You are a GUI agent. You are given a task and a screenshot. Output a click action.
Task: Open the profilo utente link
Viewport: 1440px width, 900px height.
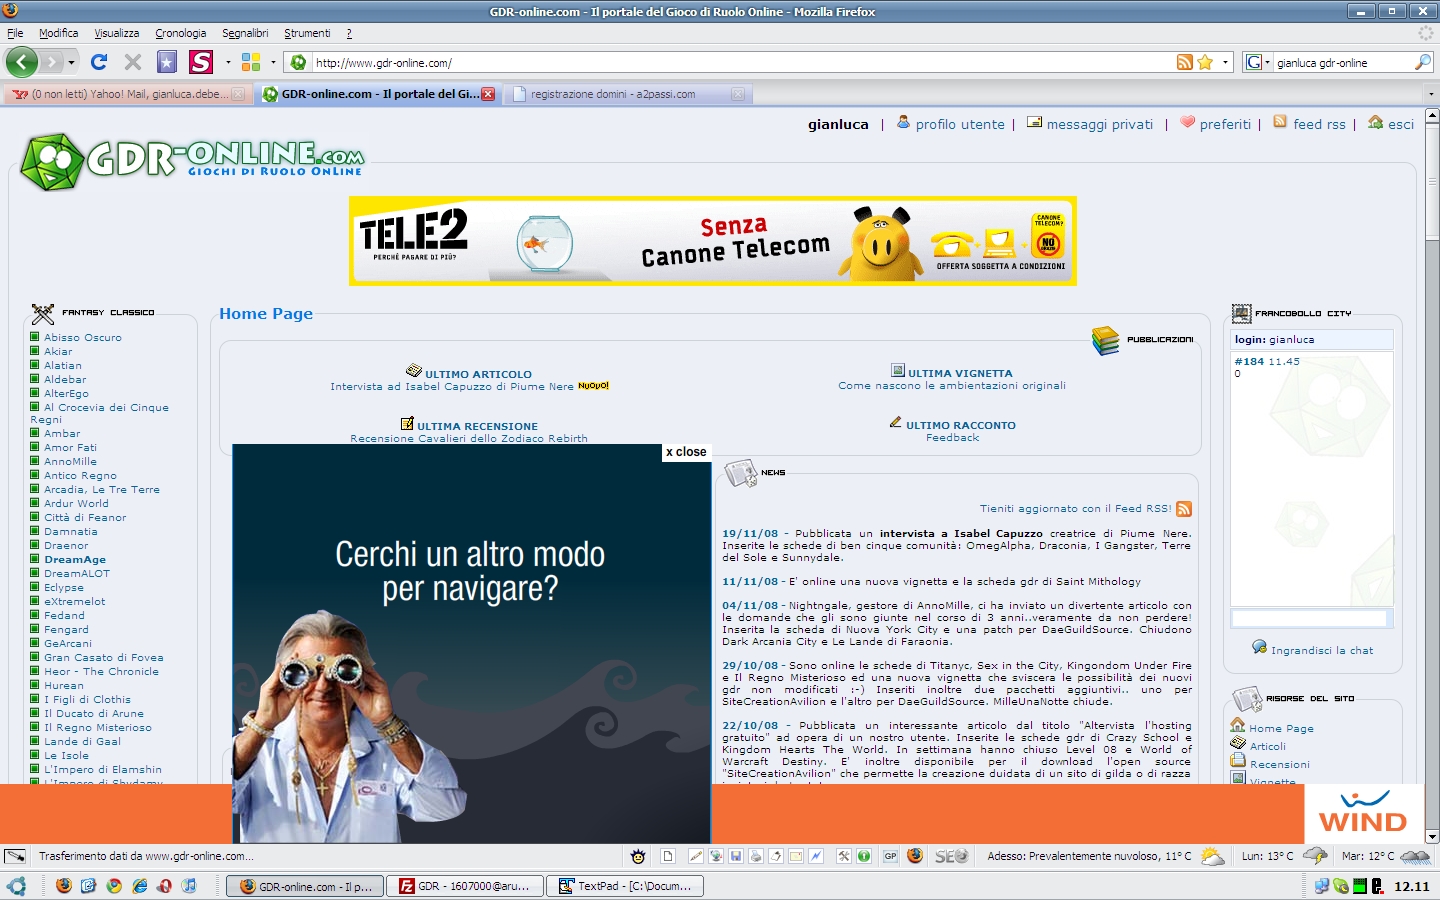[x=960, y=124]
